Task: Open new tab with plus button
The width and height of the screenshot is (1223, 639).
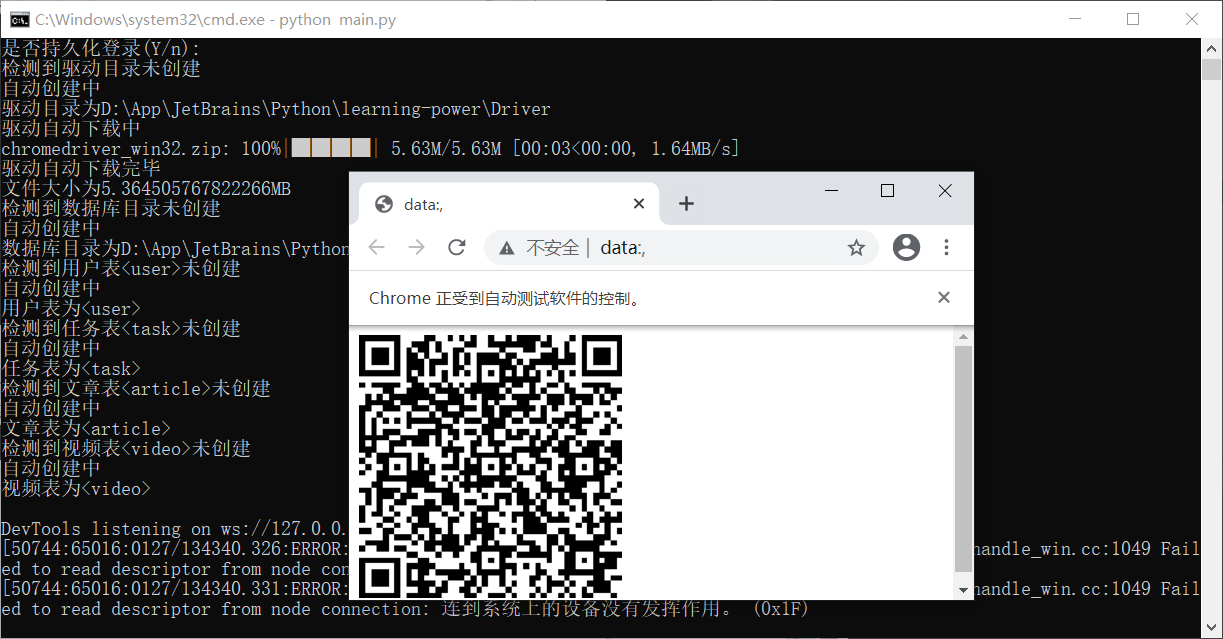Action: (x=686, y=203)
